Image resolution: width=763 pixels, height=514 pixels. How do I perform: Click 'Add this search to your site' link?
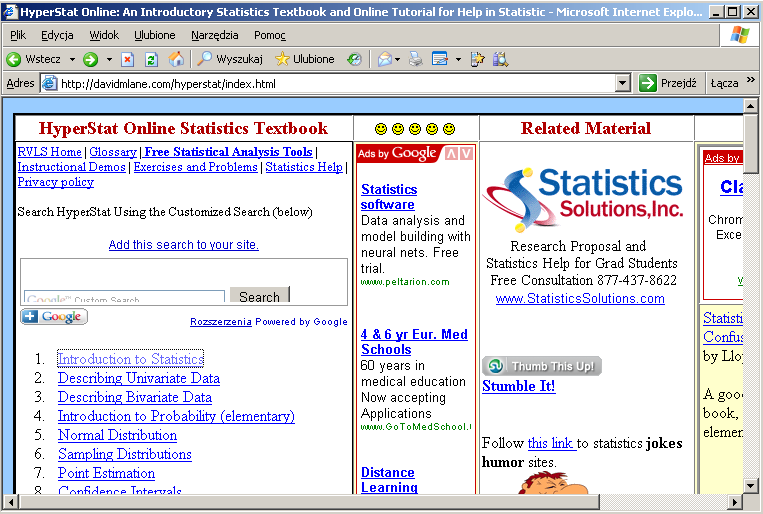click(x=183, y=244)
